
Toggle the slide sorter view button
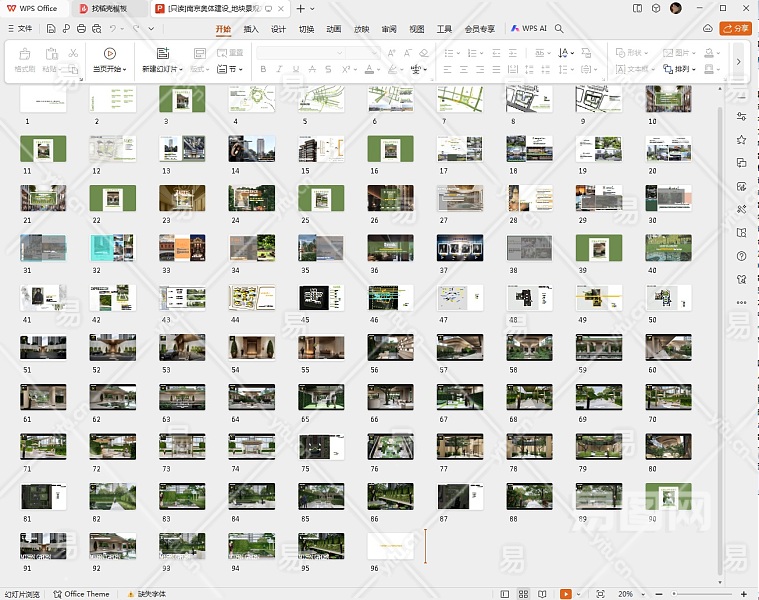(x=523, y=594)
